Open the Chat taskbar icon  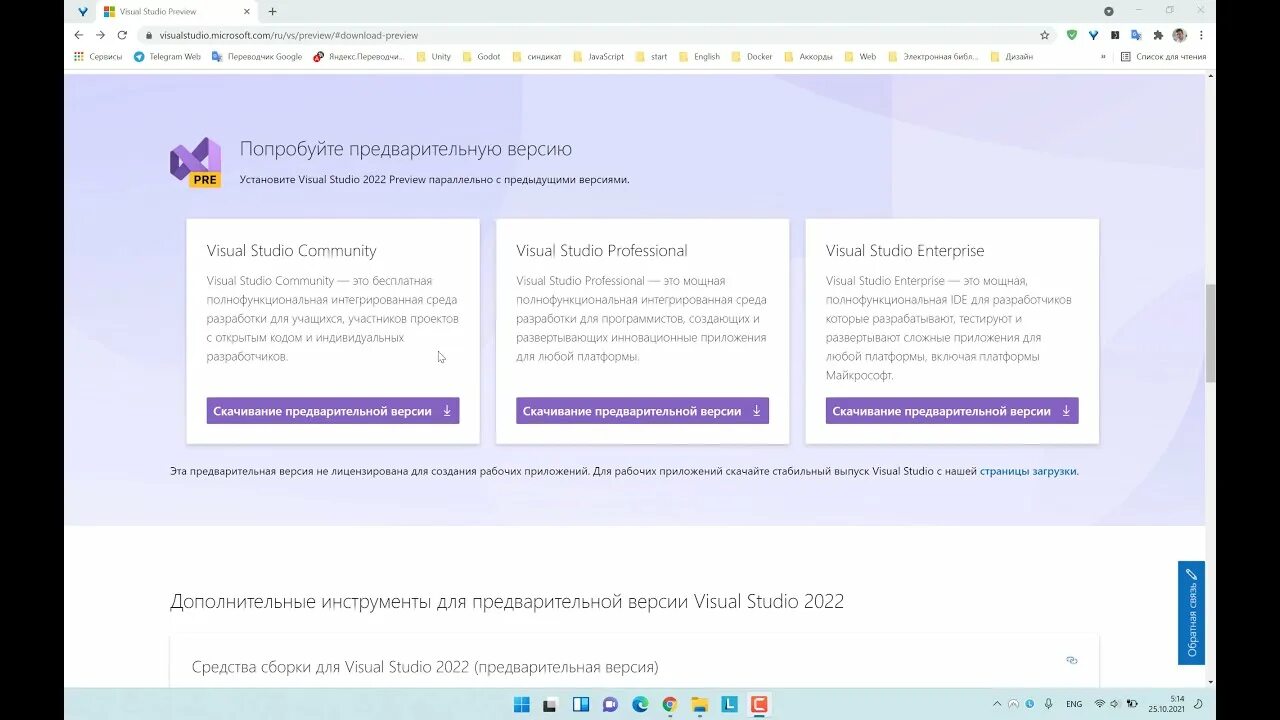[x=610, y=704]
